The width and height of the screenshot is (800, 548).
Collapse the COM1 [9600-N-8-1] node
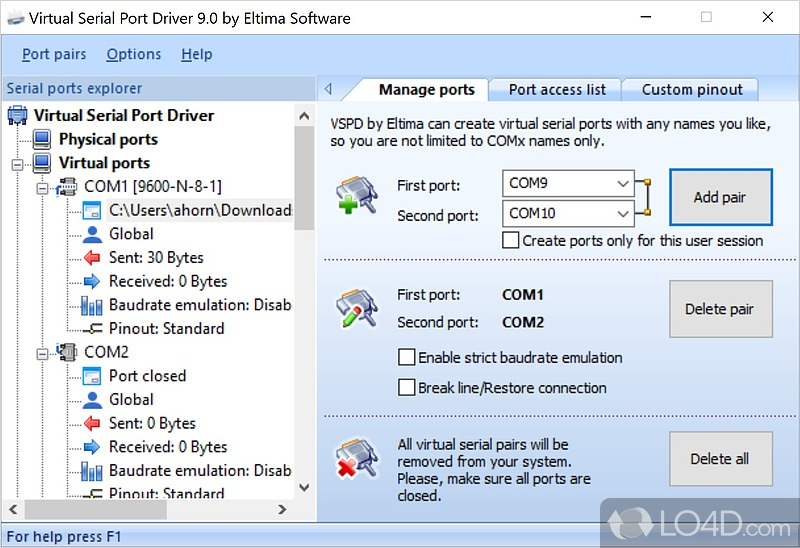coord(42,188)
